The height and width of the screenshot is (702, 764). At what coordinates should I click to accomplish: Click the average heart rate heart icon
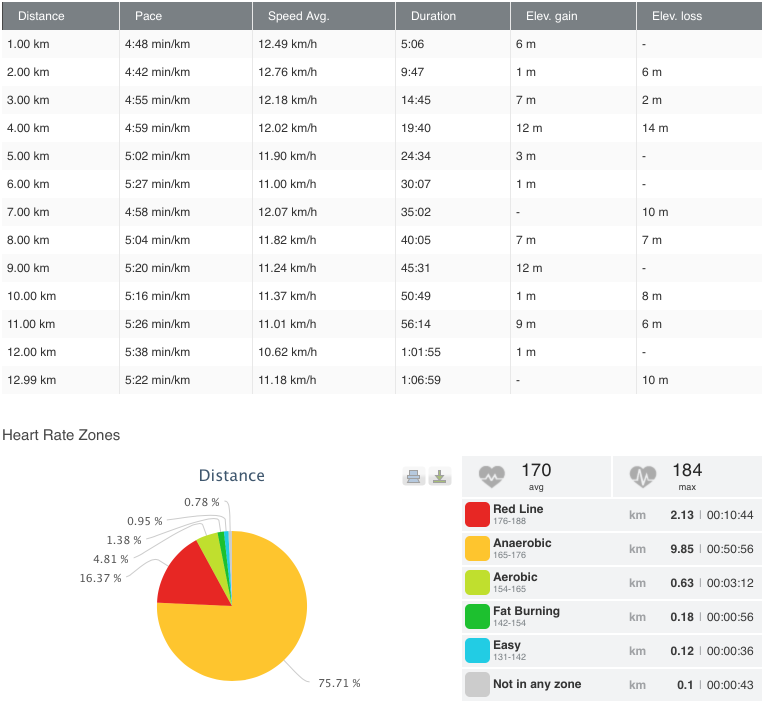[x=492, y=477]
